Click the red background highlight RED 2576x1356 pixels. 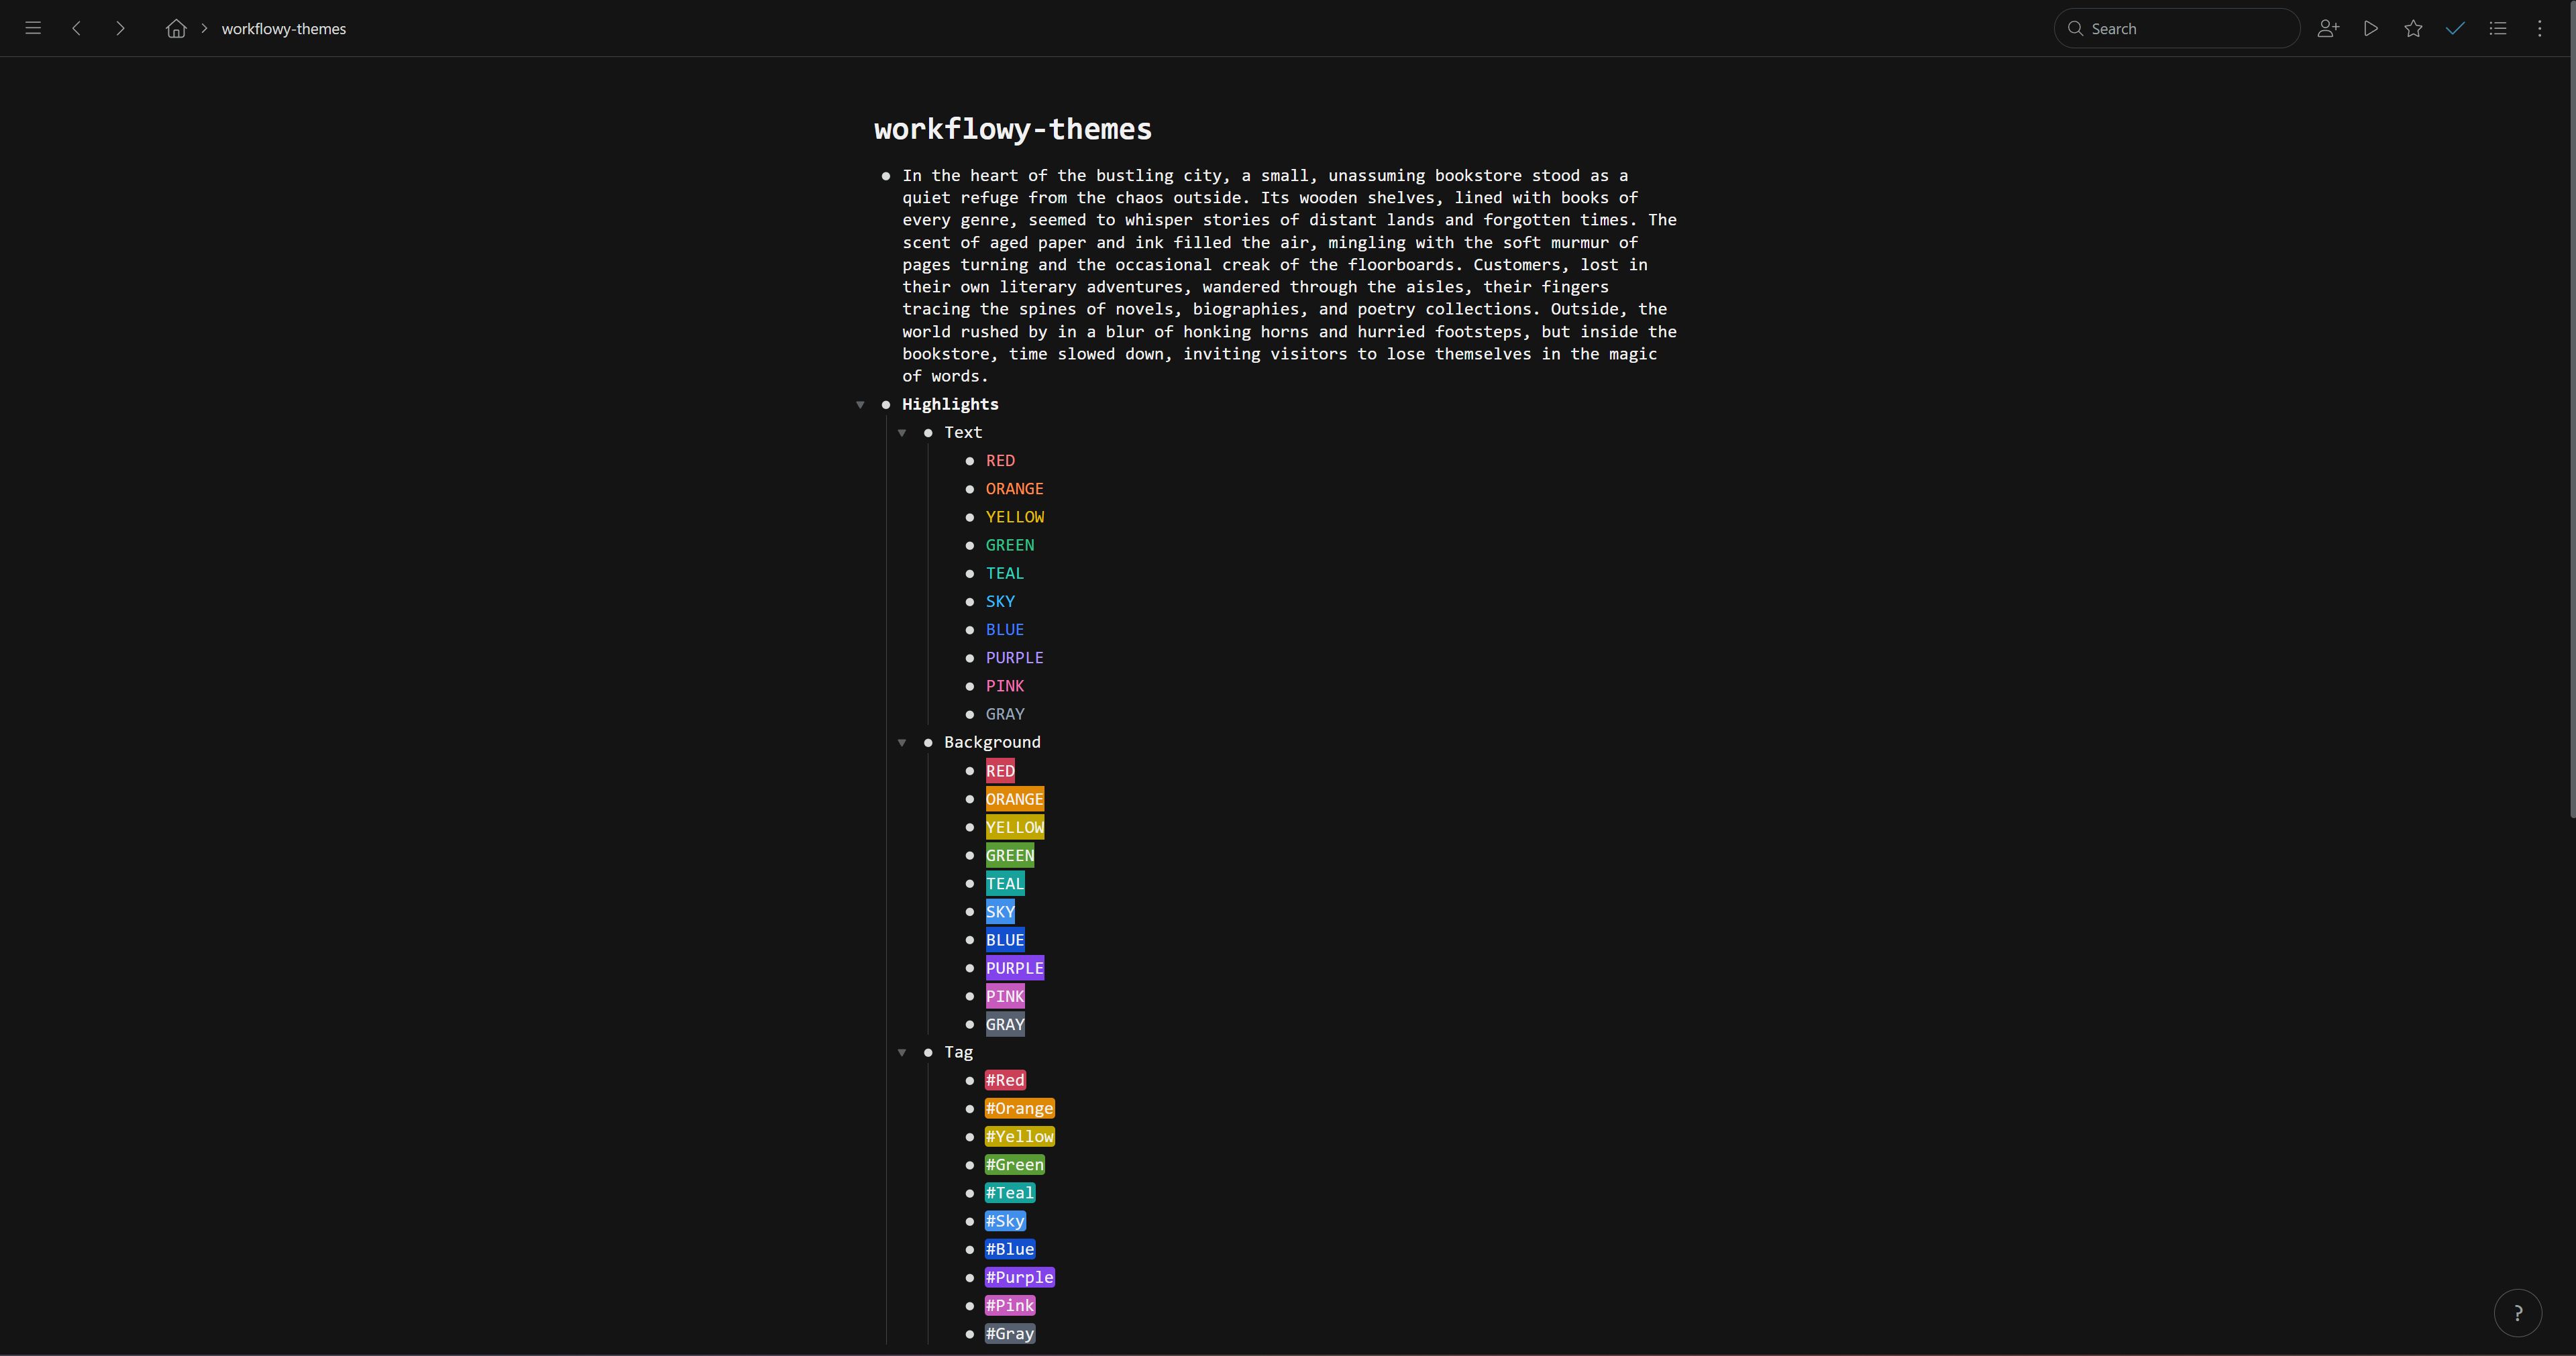pyautogui.click(x=1000, y=771)
